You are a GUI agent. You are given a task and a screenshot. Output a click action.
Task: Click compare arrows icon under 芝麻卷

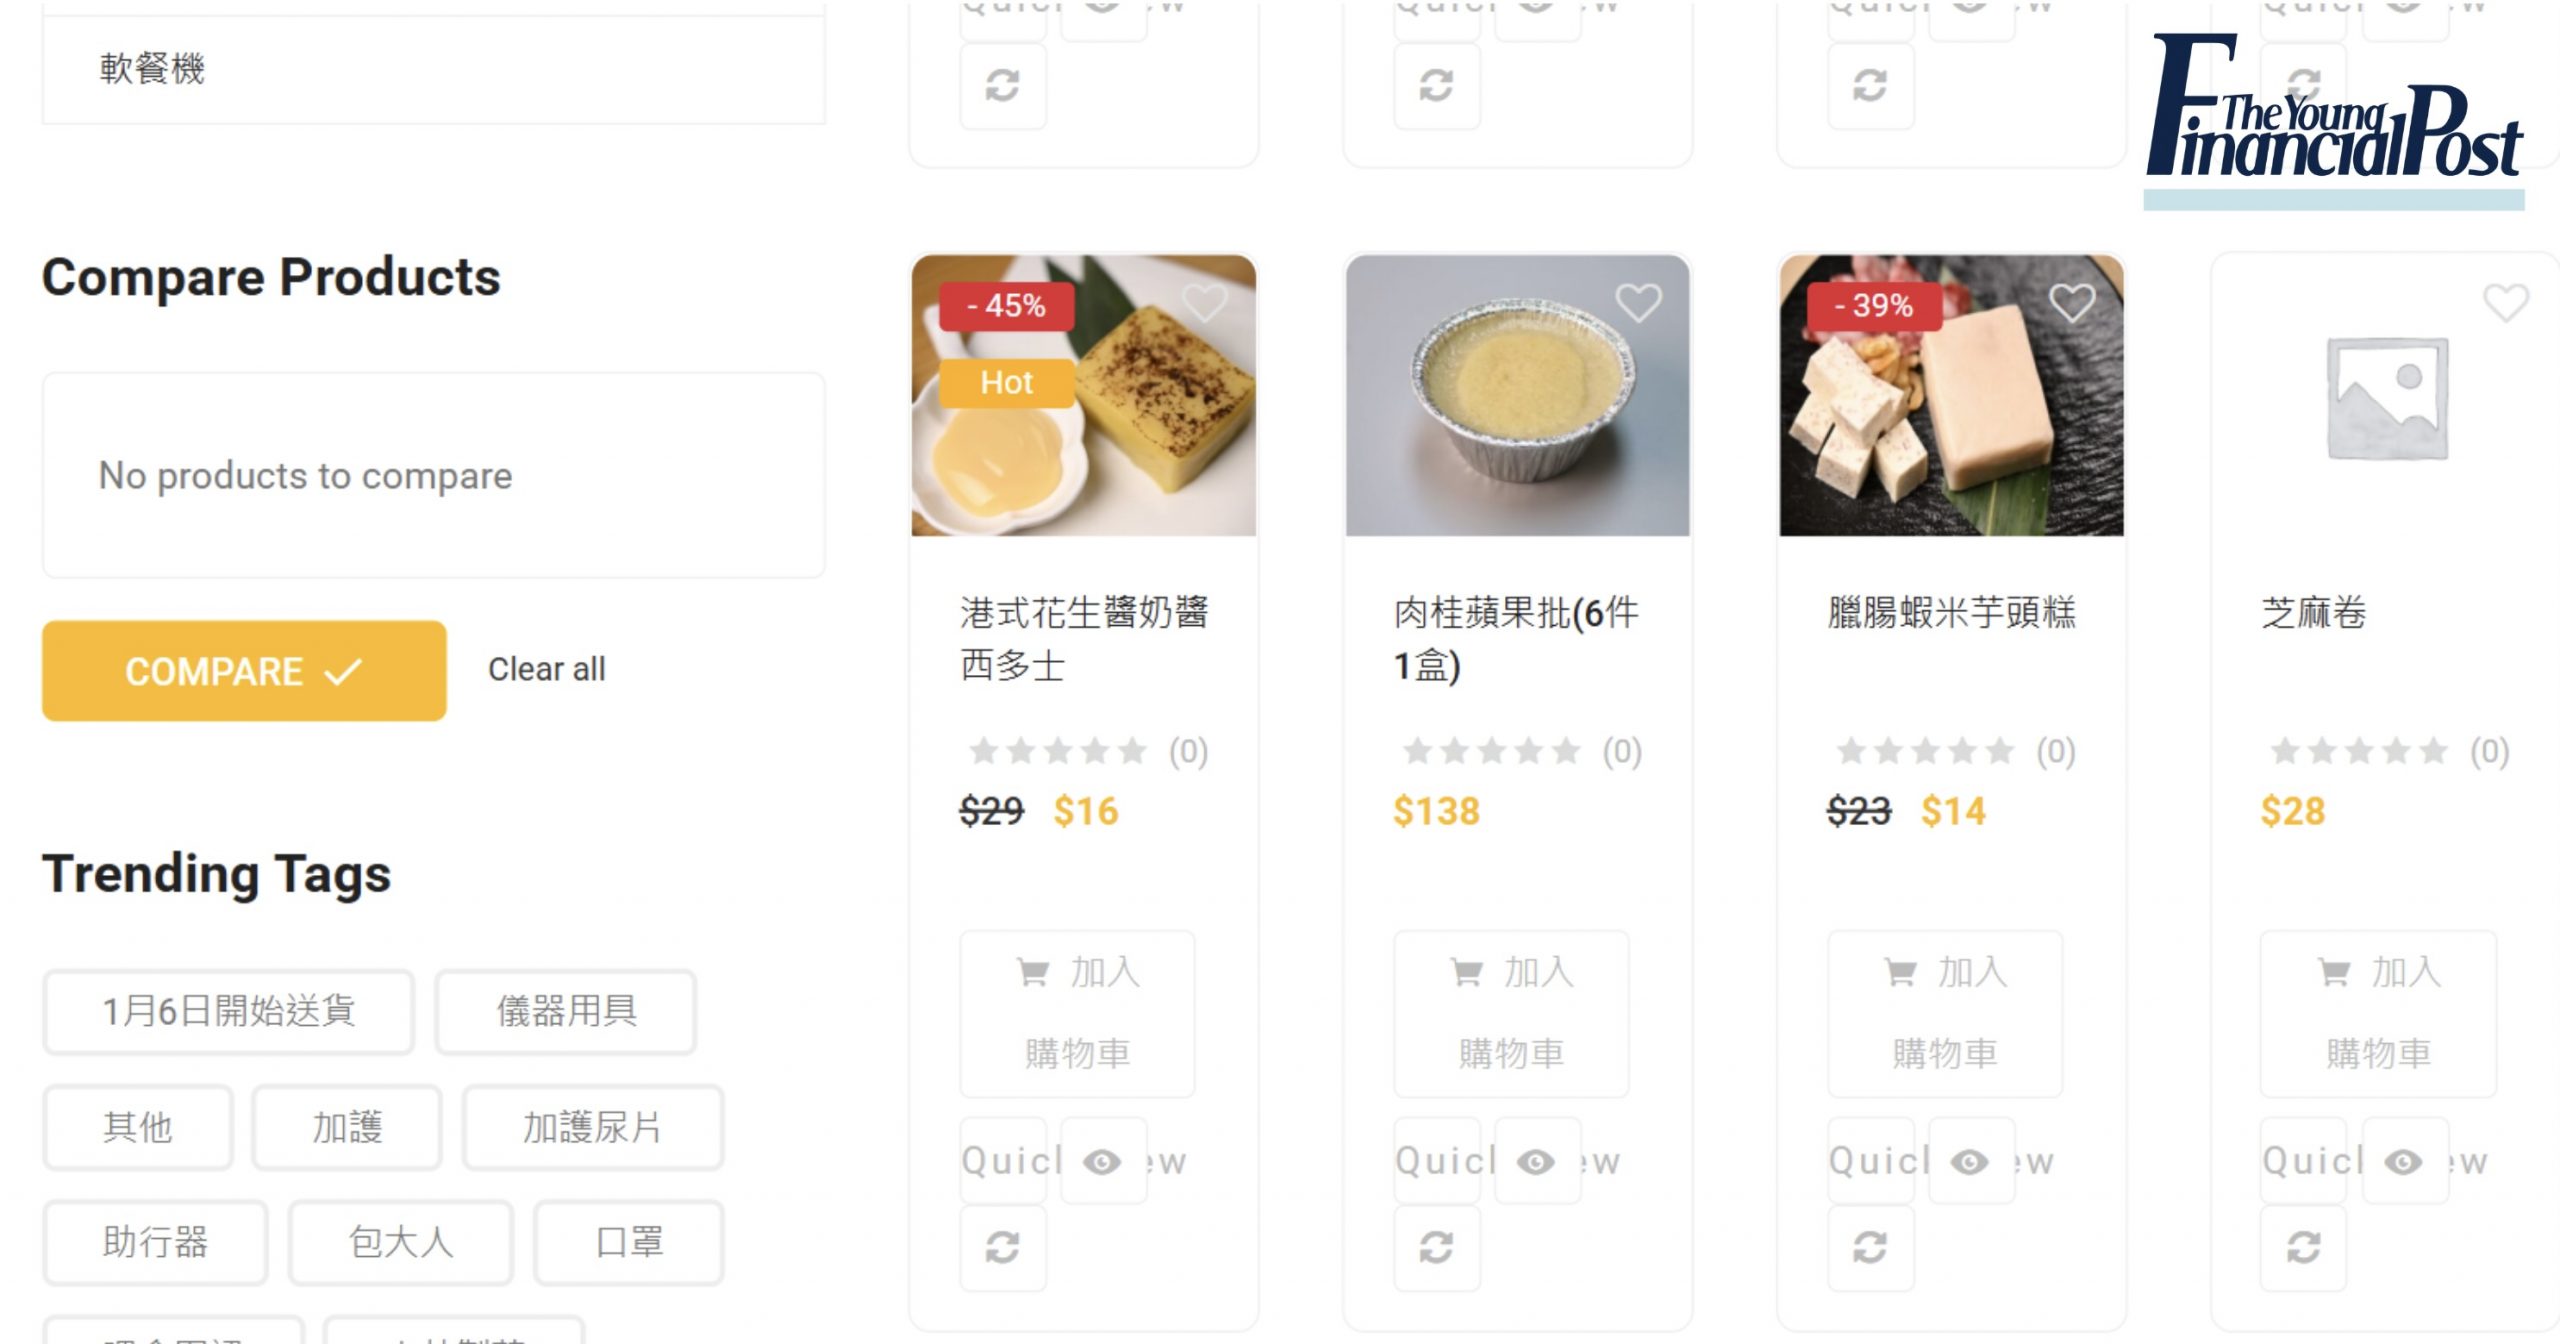(2304, 1247)
